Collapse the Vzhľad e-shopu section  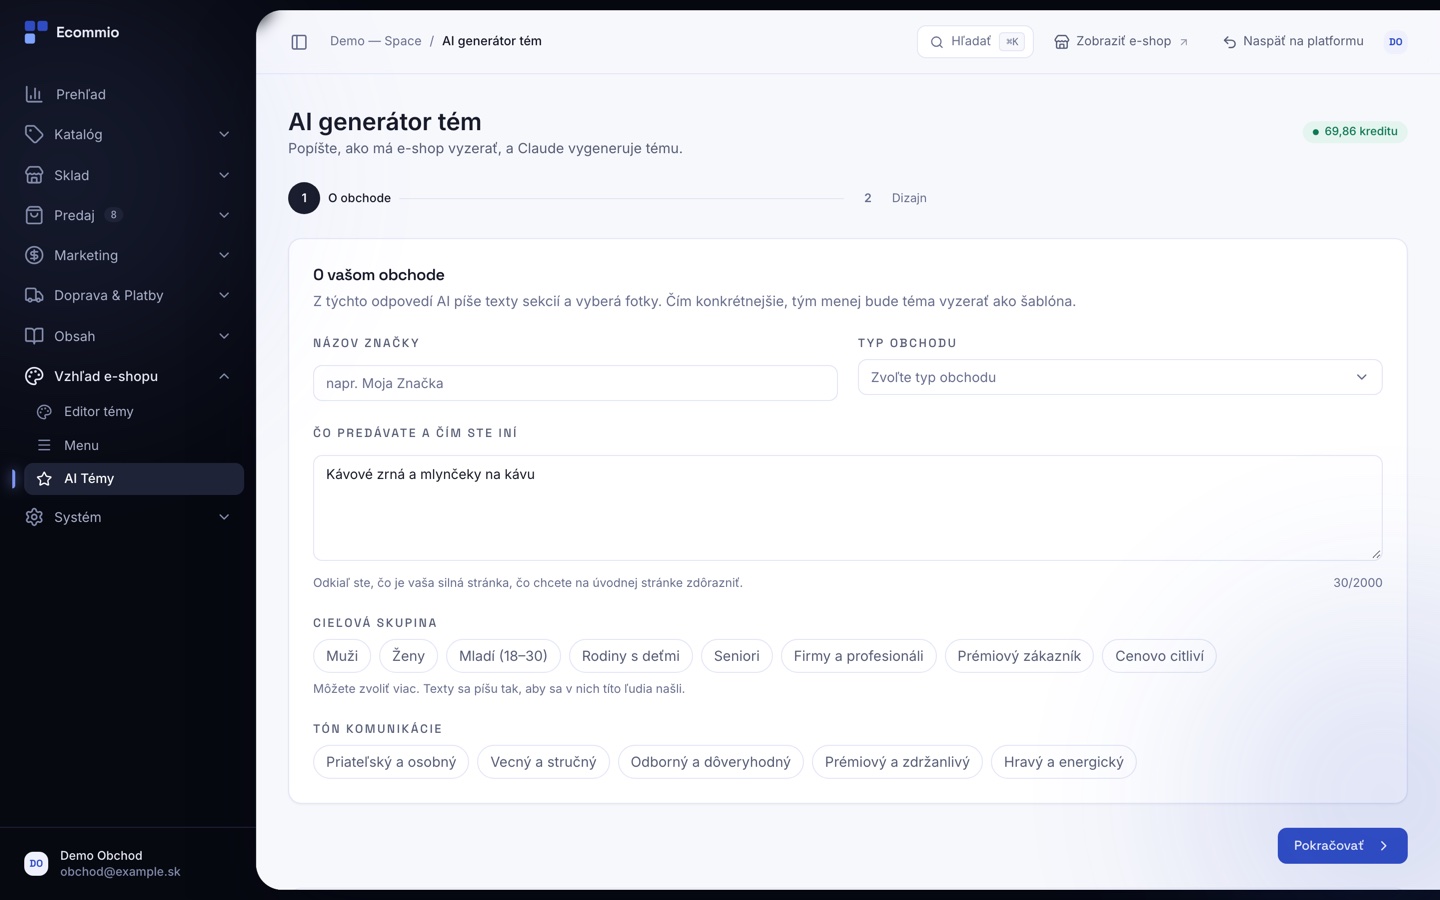click(128, 376)
